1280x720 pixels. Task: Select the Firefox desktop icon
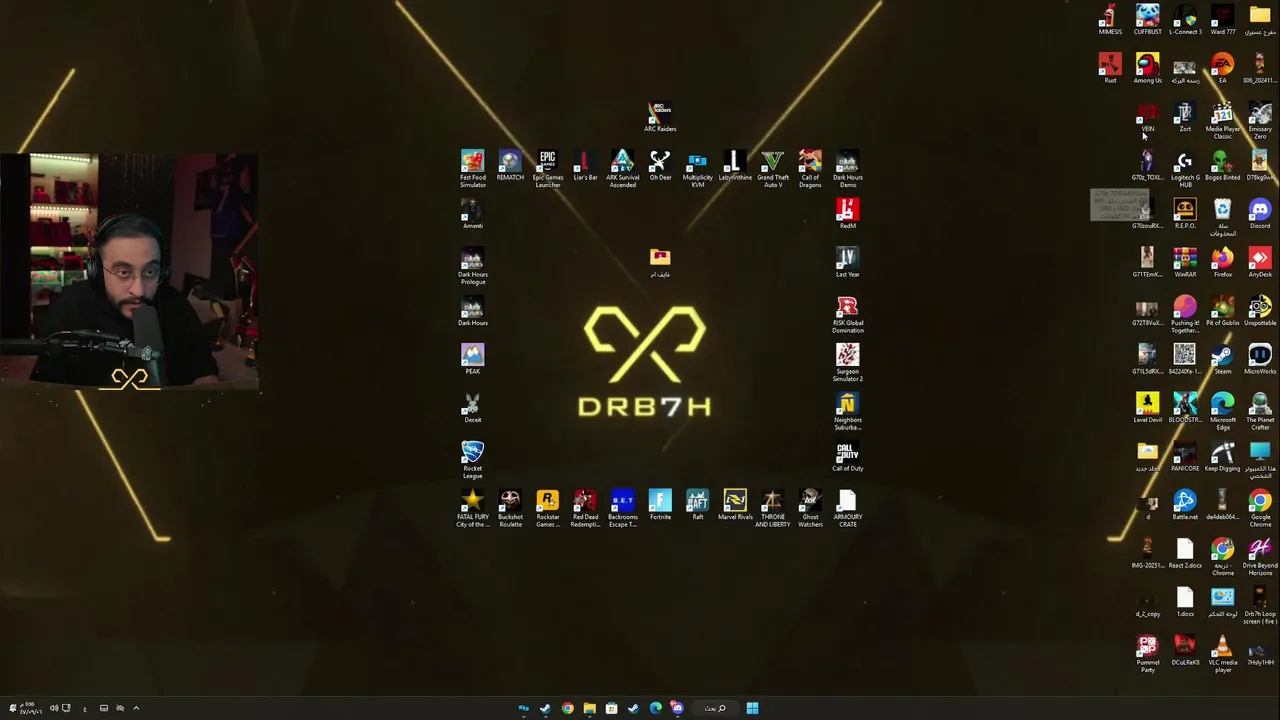pos(1222,263)
